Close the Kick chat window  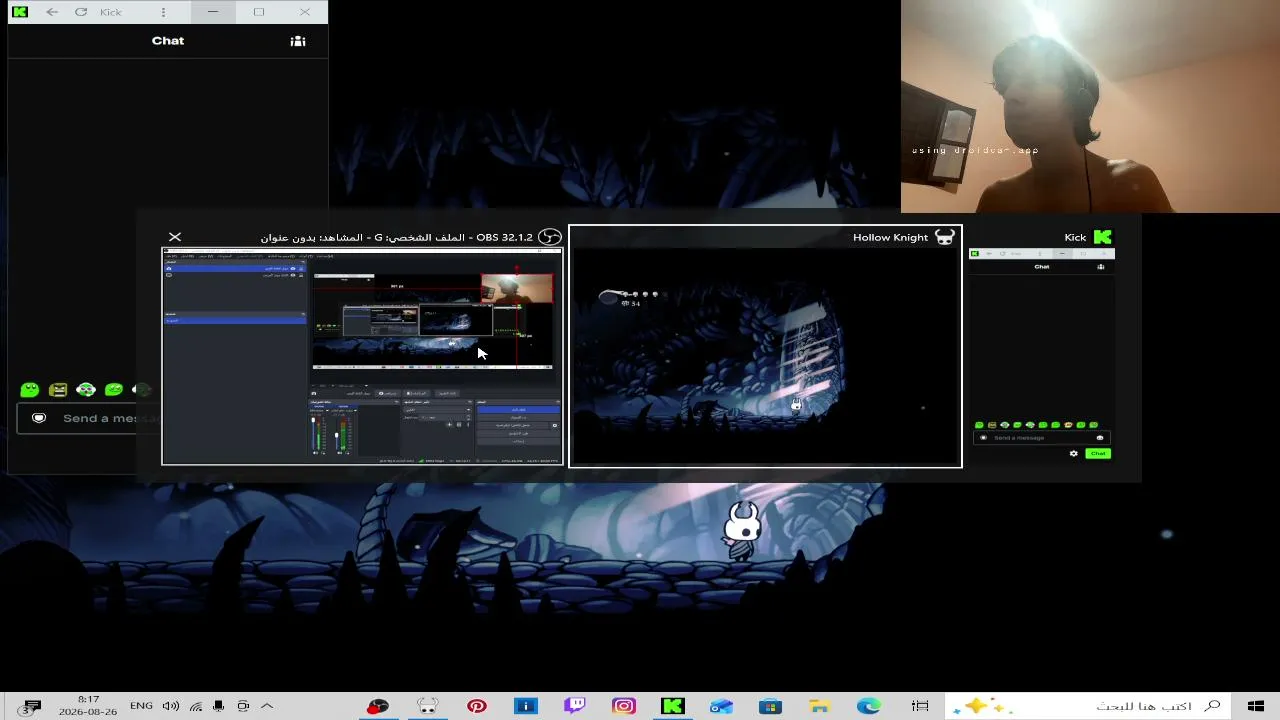pos(305,12)
